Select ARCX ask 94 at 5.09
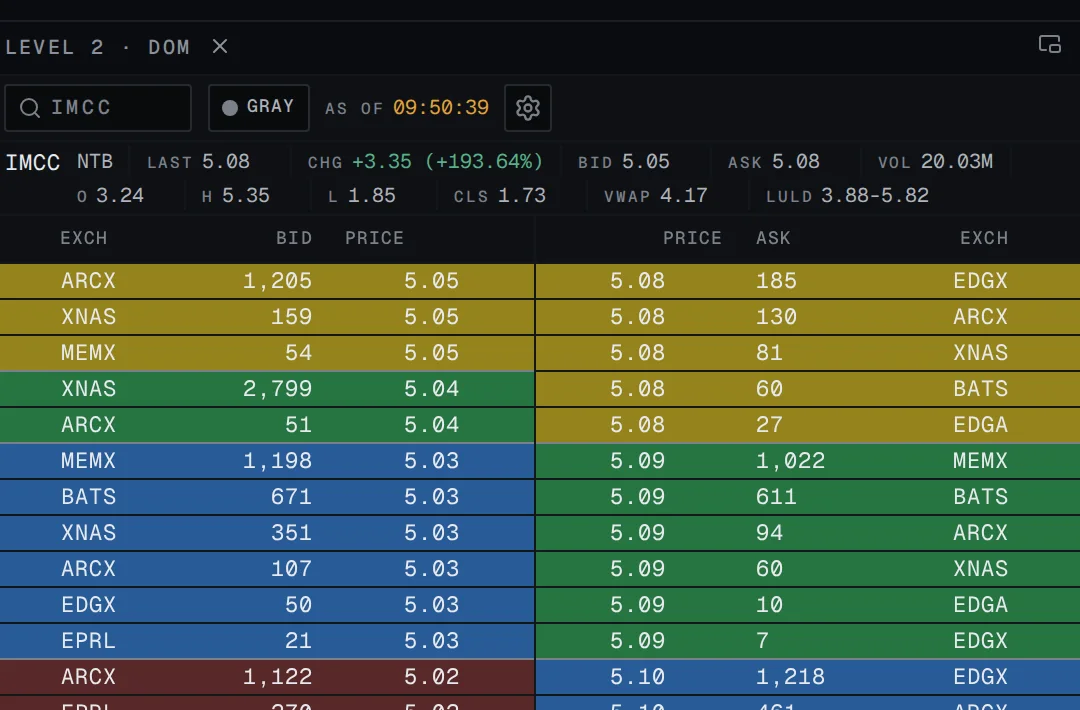Screen dimensions: 1080x710 tap(808, 533)
